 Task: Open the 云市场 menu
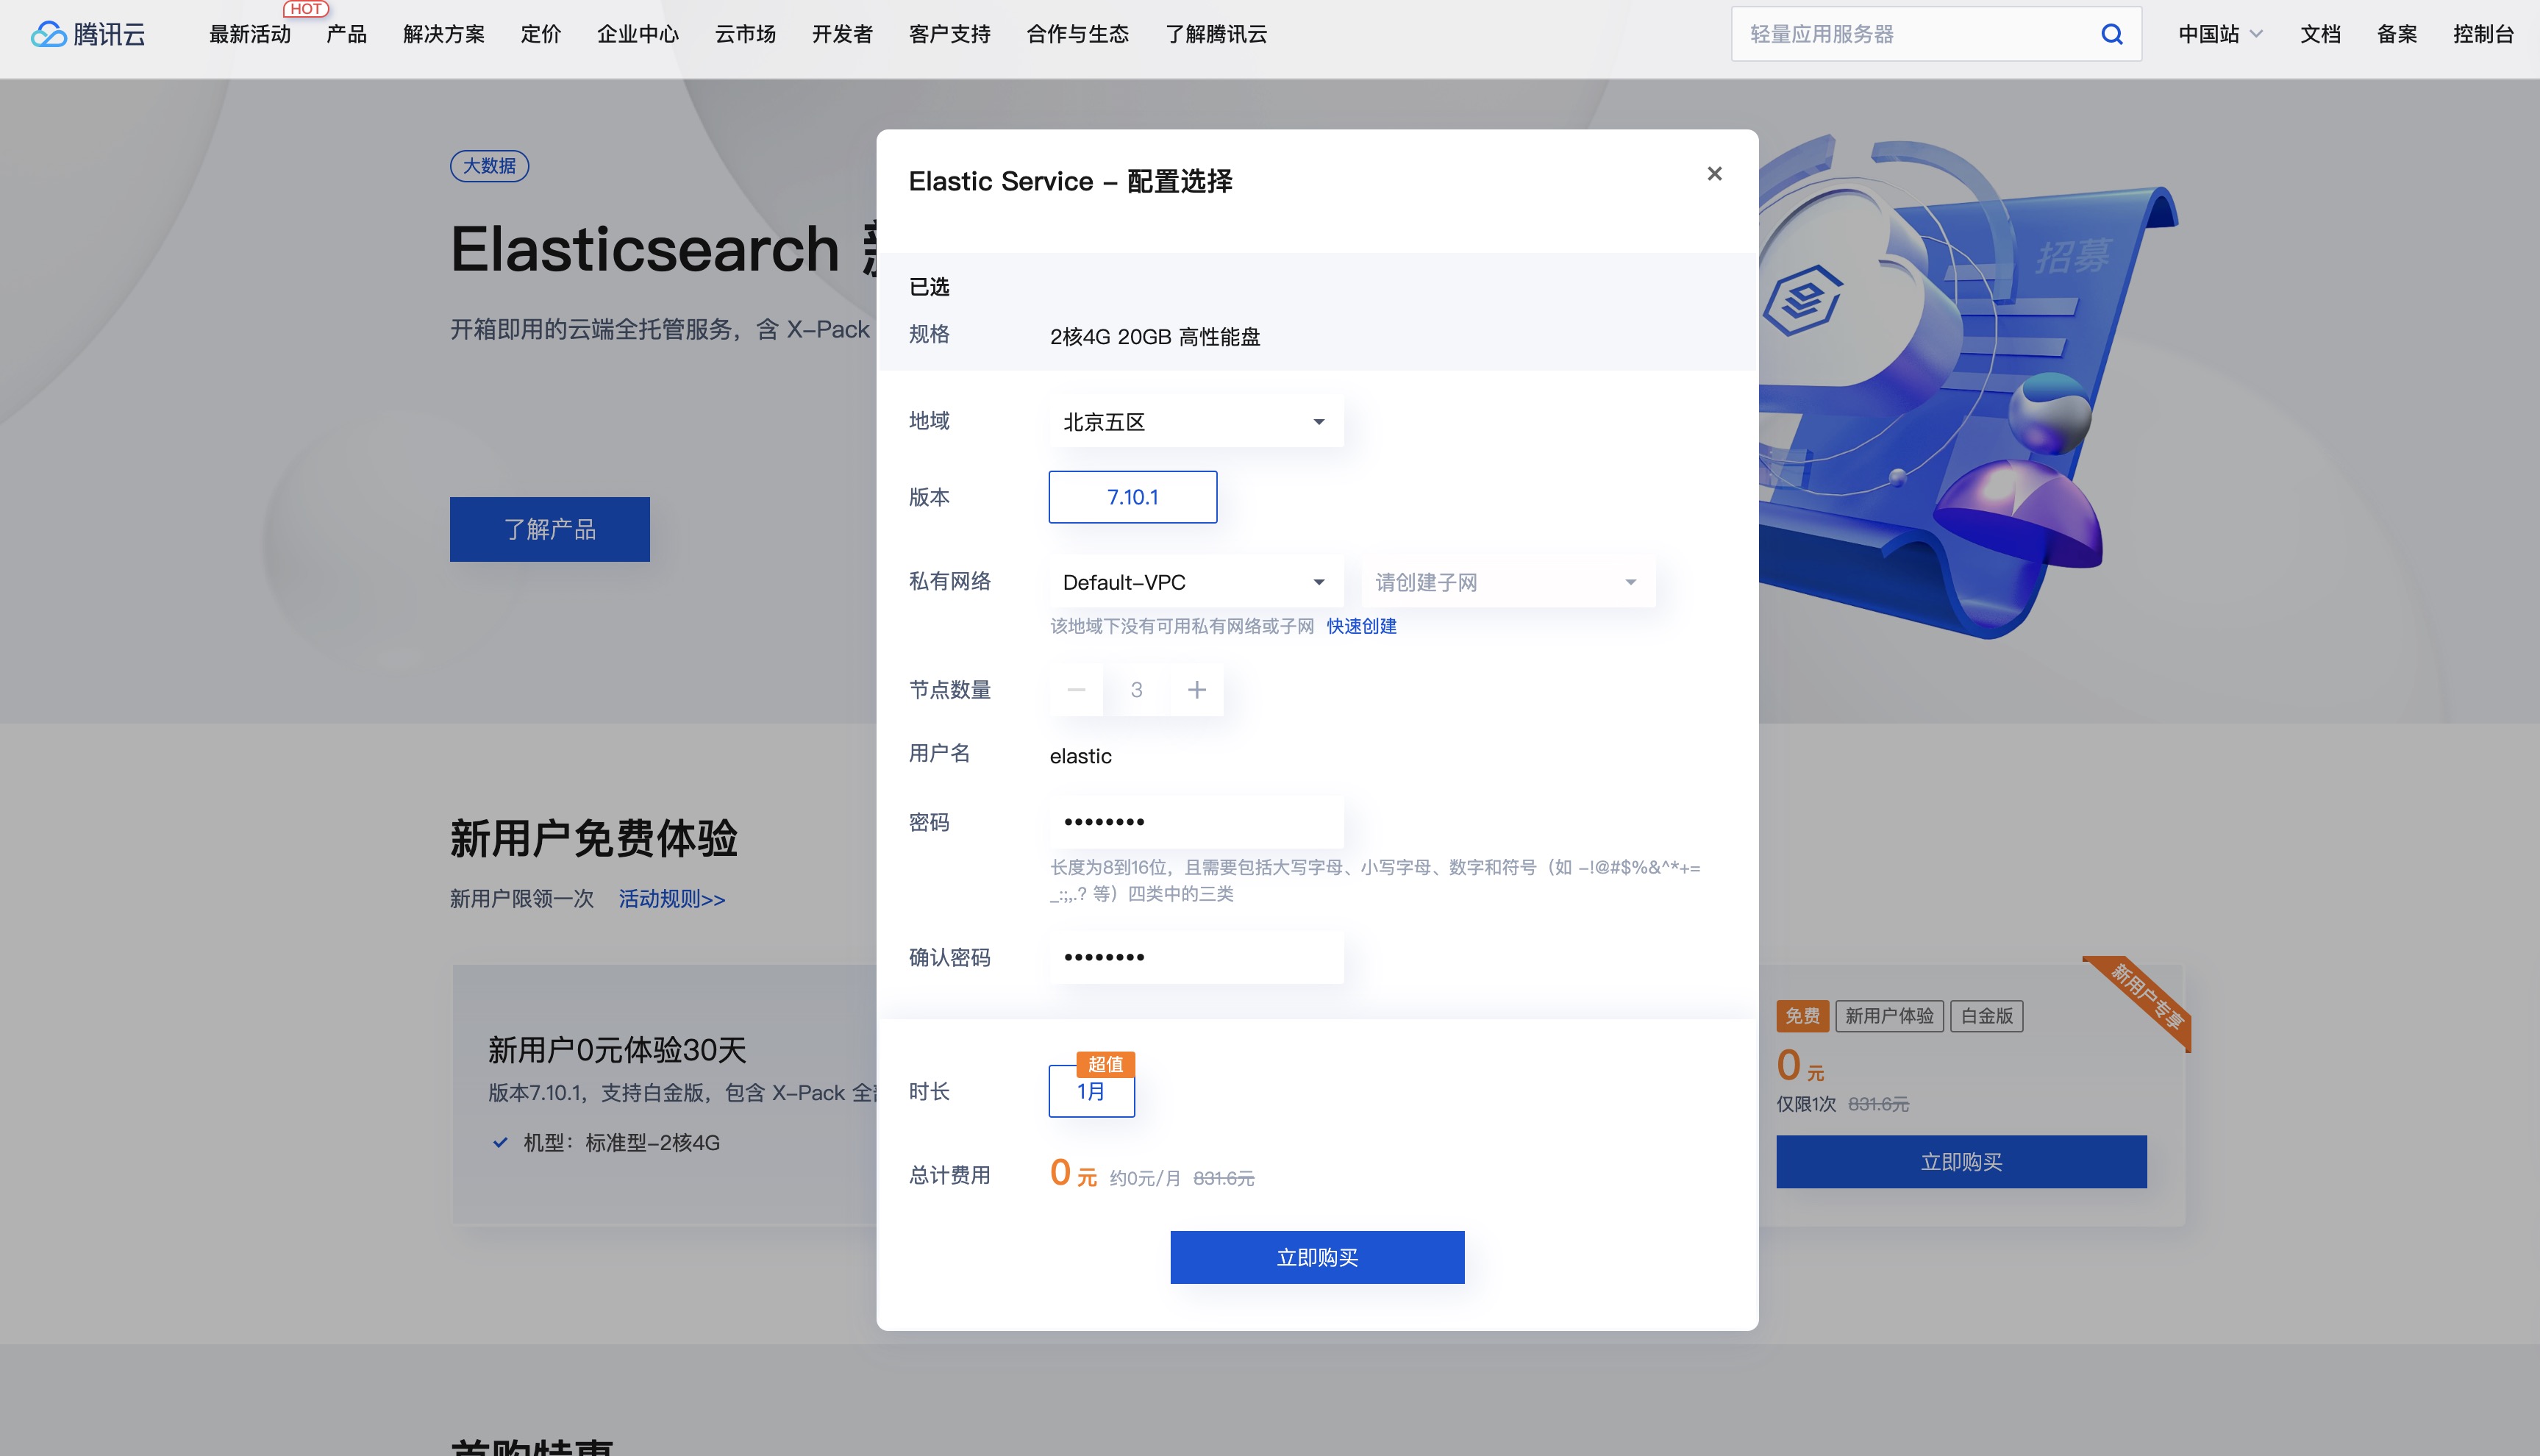click(x=745, y=34)
